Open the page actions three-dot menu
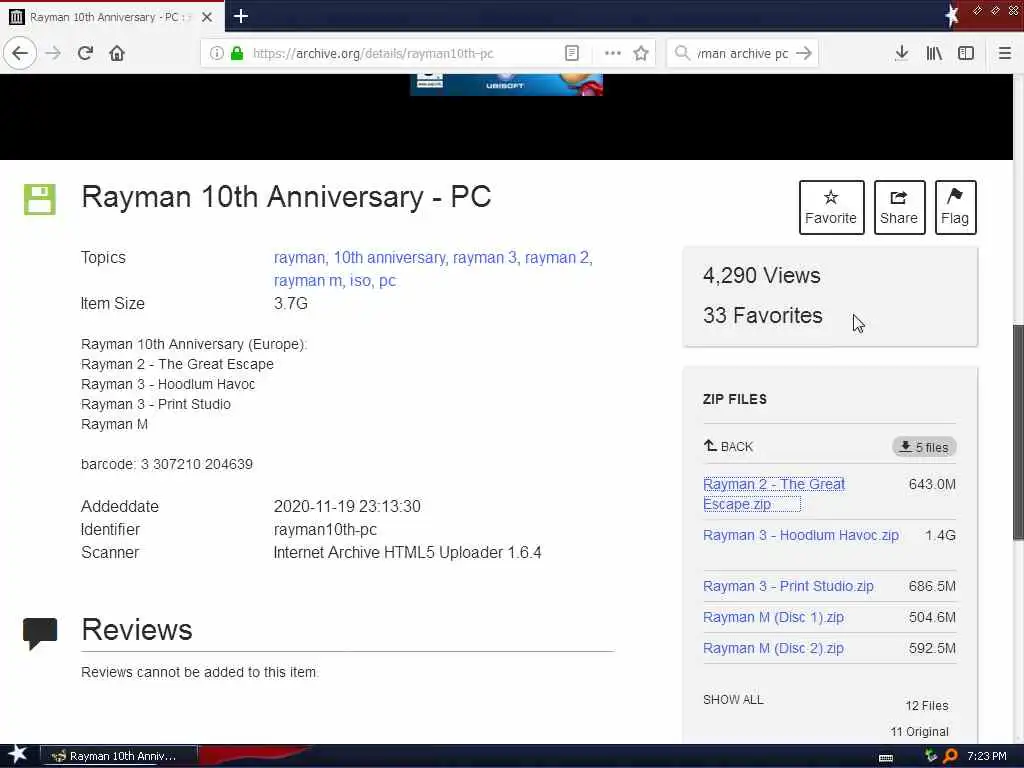This screenshot has height=768, width=1024. click(x=613, y=53)
